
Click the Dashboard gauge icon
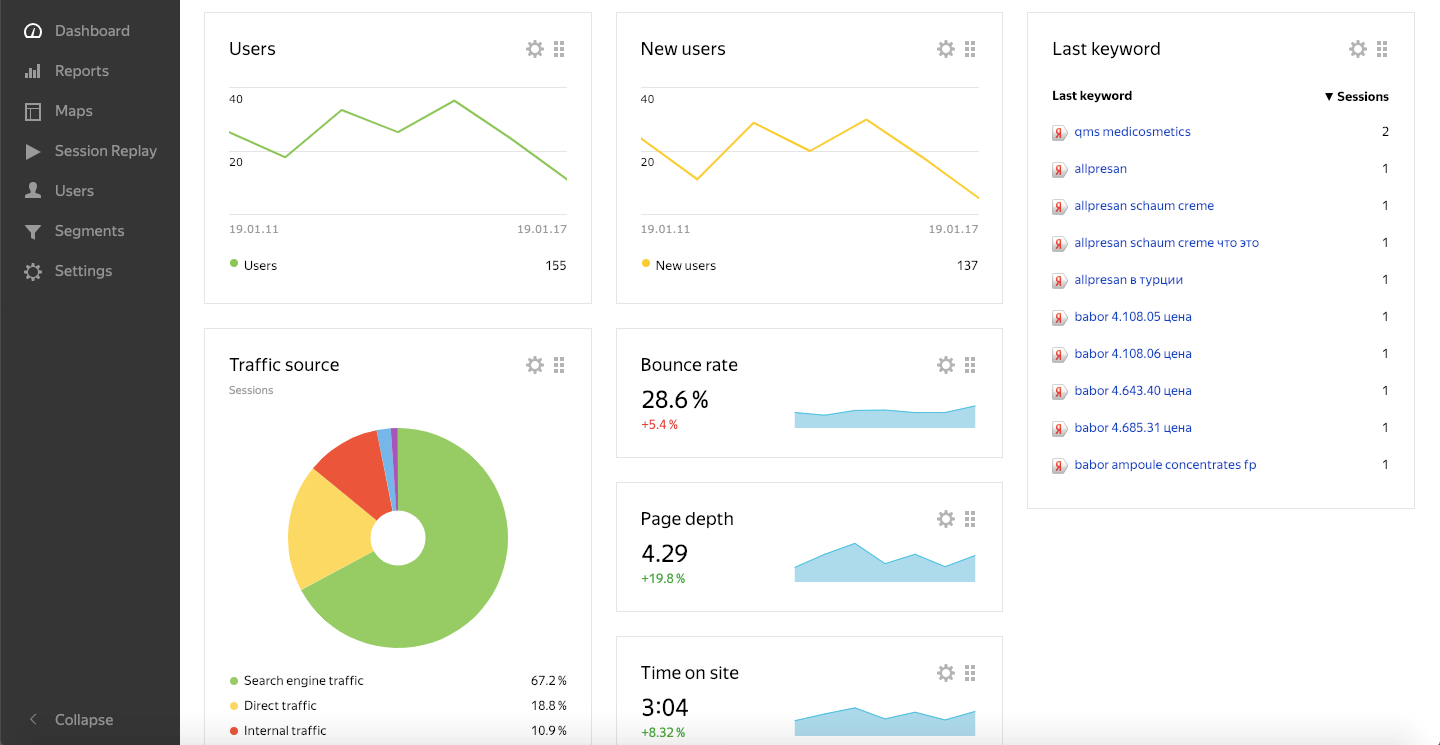(x=33, y=31)
